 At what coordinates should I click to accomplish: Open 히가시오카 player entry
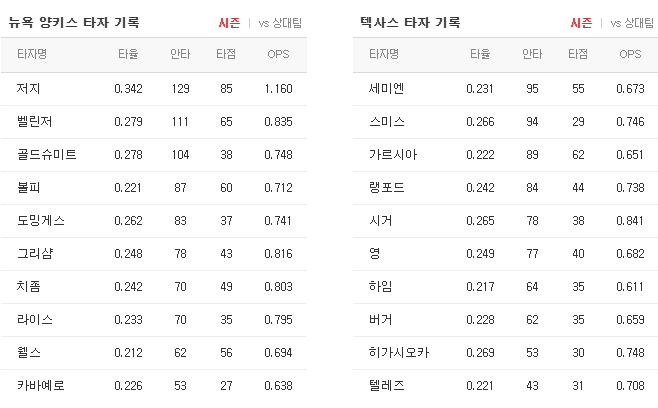399,353
